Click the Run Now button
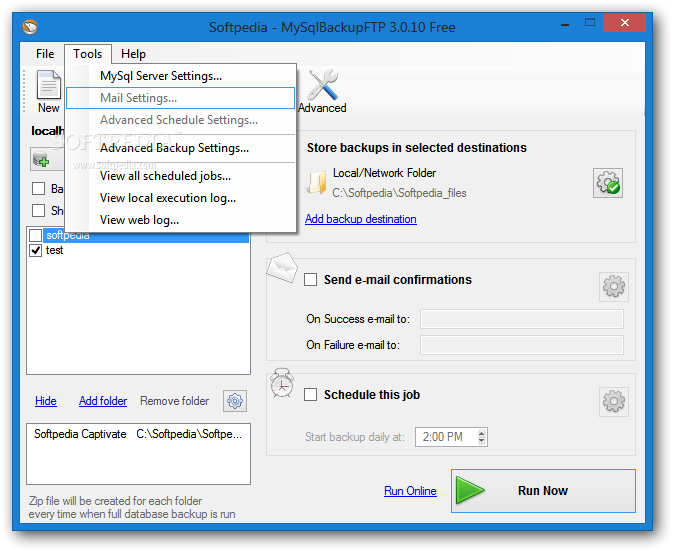 (543, 490)
